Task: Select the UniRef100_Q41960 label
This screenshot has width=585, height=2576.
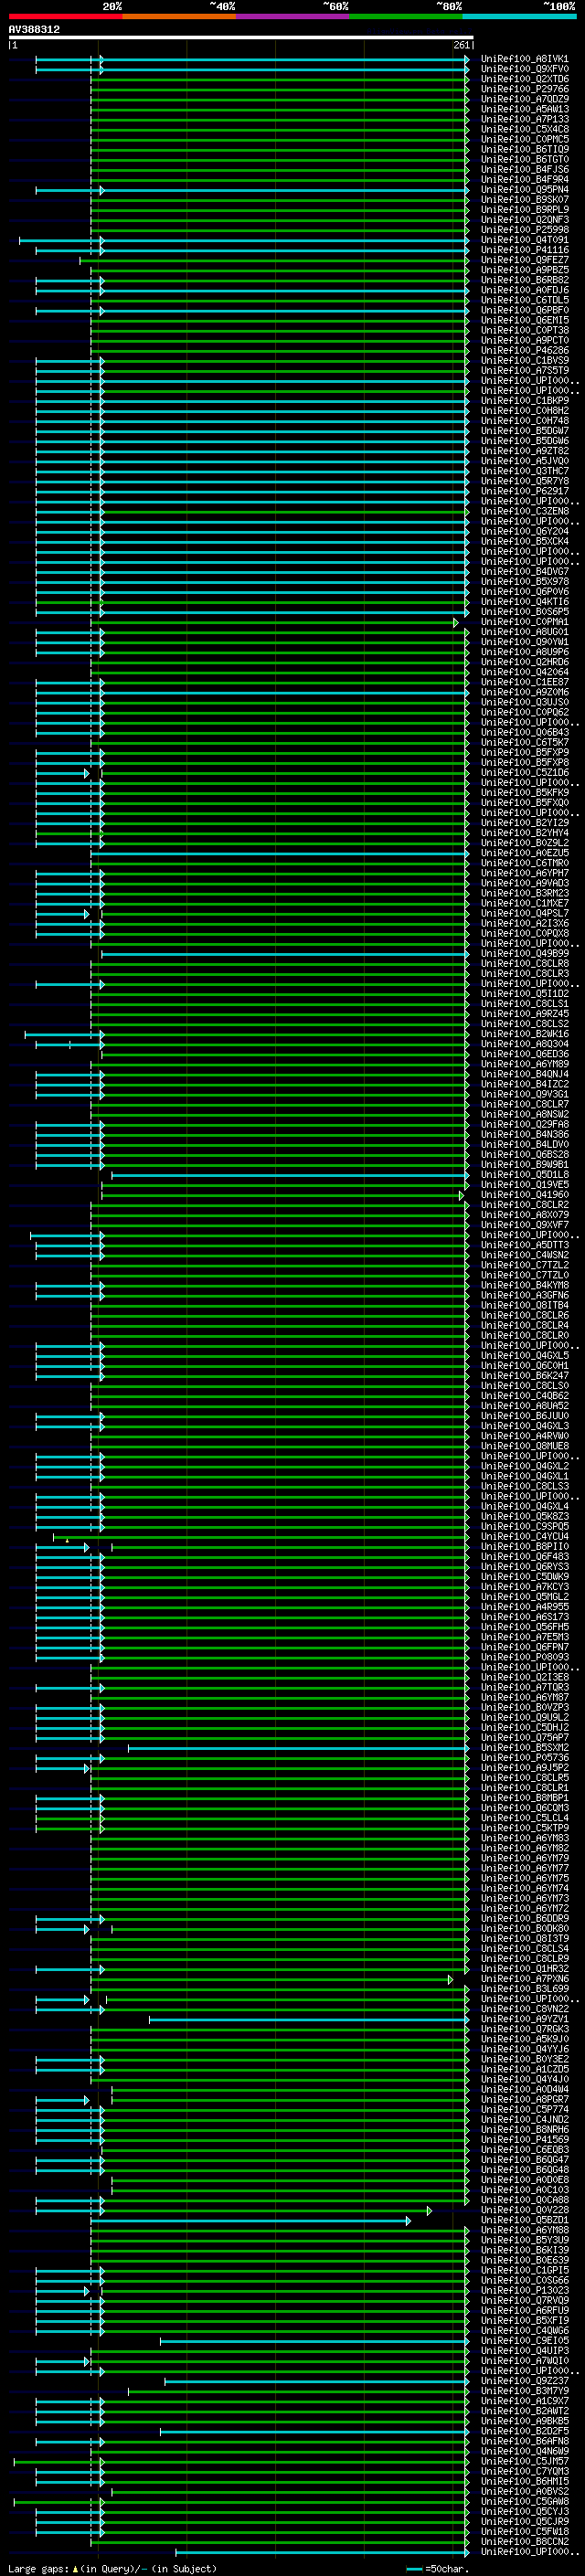Action: coord(524,1194)
